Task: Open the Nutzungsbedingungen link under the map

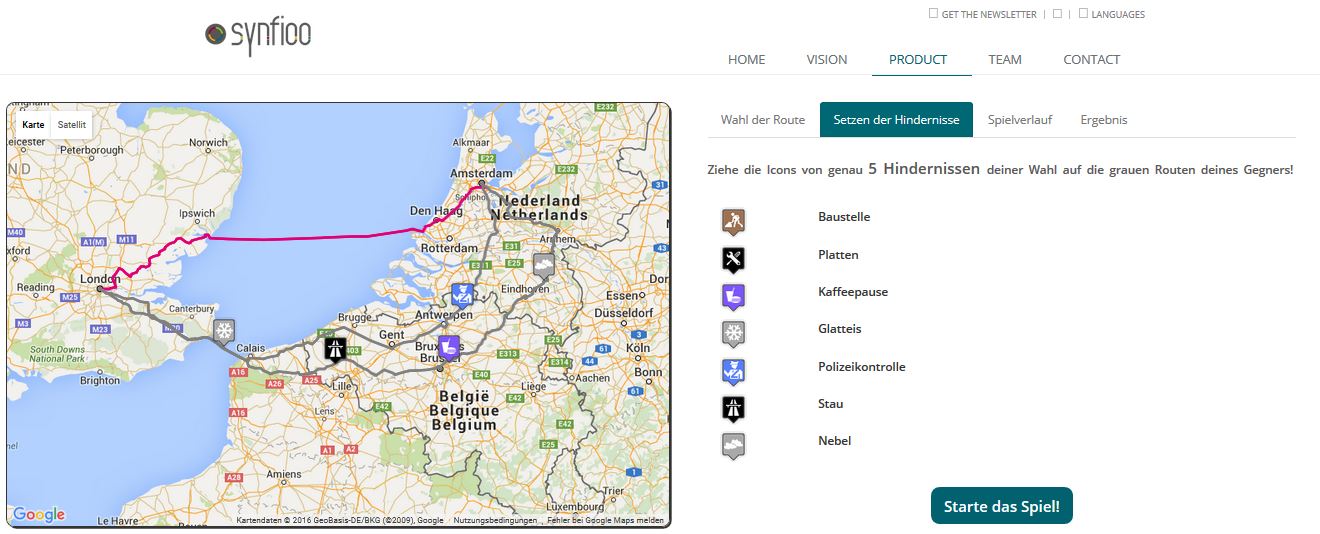Action: pyautogui.click(x=494, y=521)
